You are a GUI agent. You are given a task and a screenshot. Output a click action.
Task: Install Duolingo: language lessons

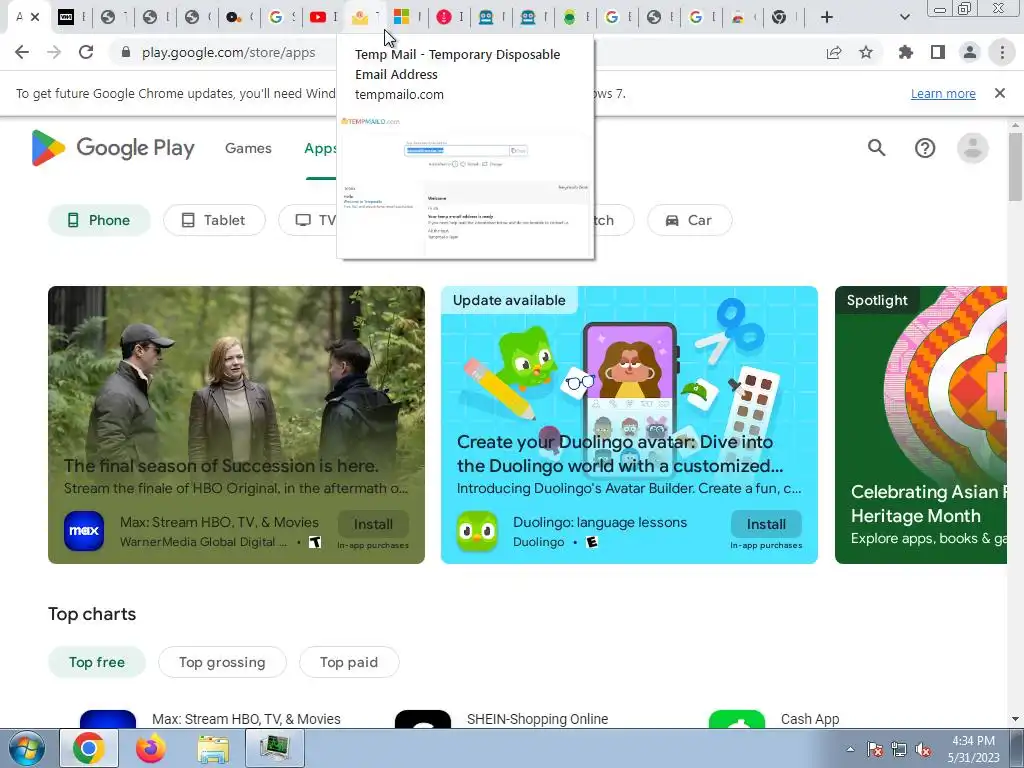pos(766,524)
